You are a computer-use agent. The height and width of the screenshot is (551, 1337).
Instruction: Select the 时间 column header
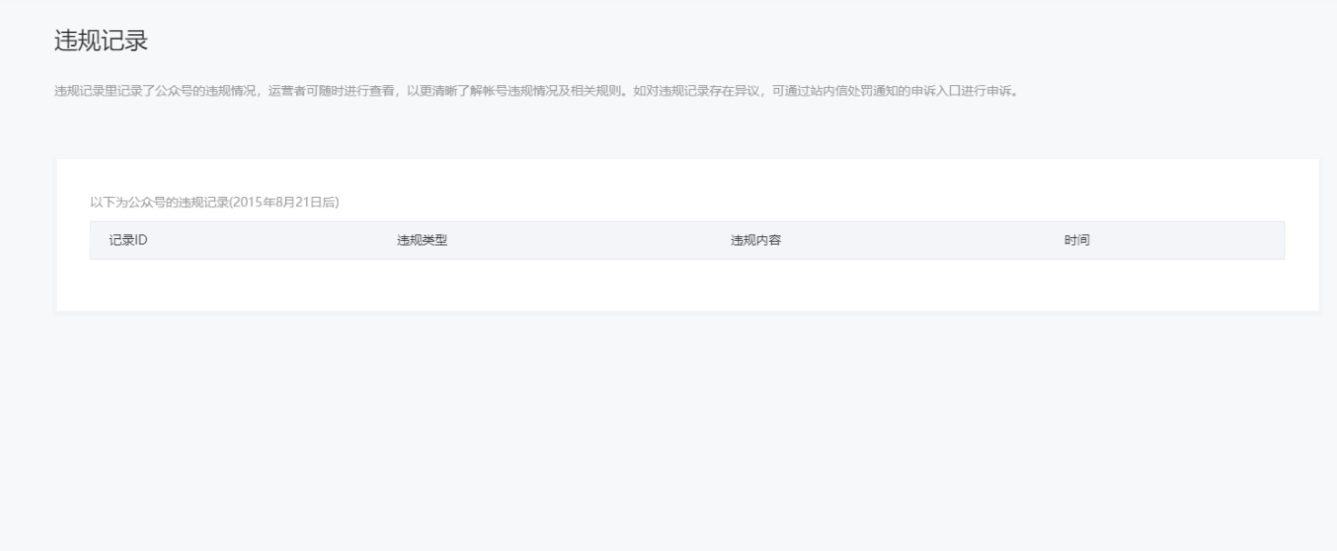[1077, 240]
